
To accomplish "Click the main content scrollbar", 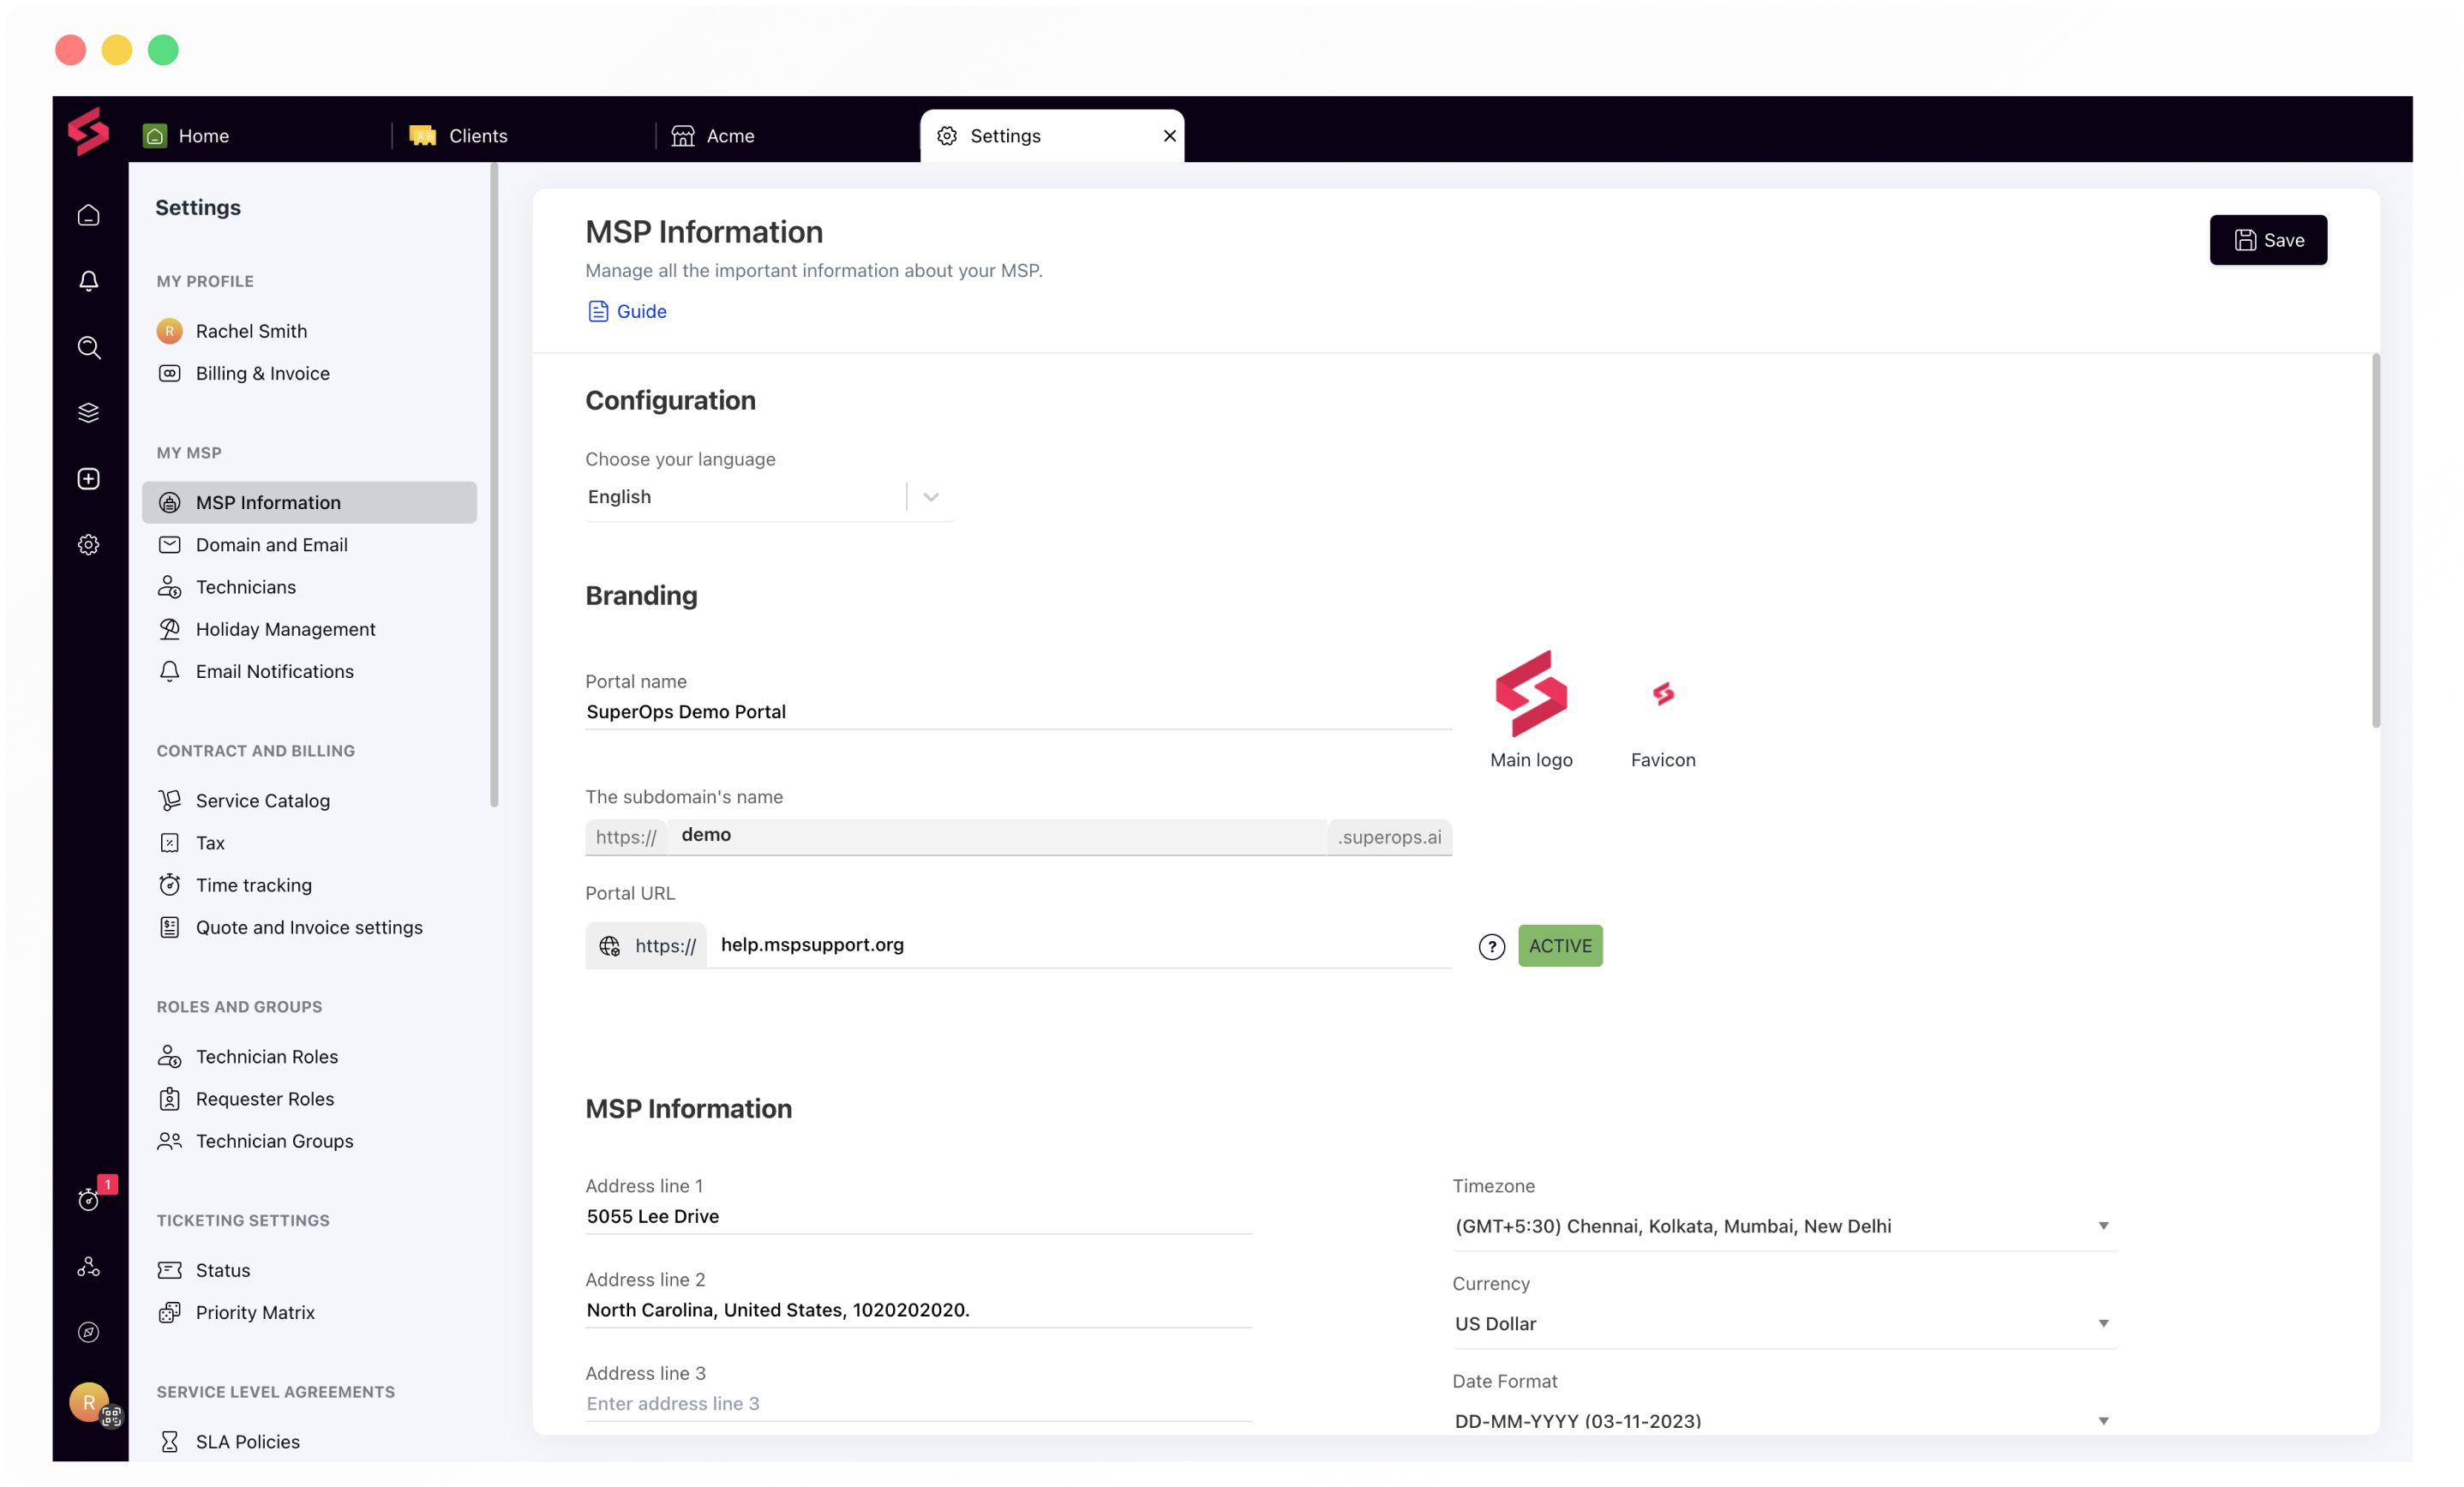I will (2375, 541).
